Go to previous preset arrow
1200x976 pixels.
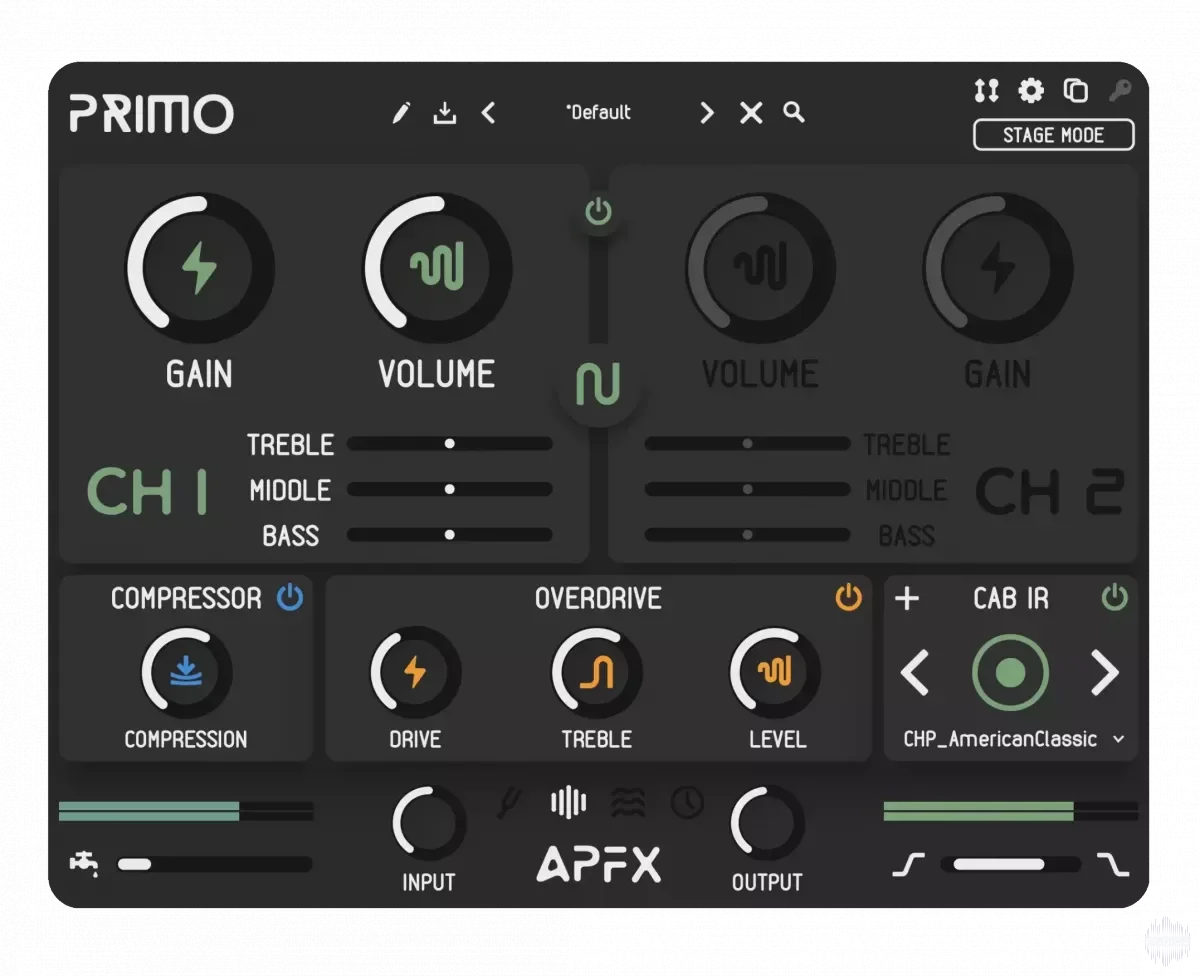coord(488,113)
